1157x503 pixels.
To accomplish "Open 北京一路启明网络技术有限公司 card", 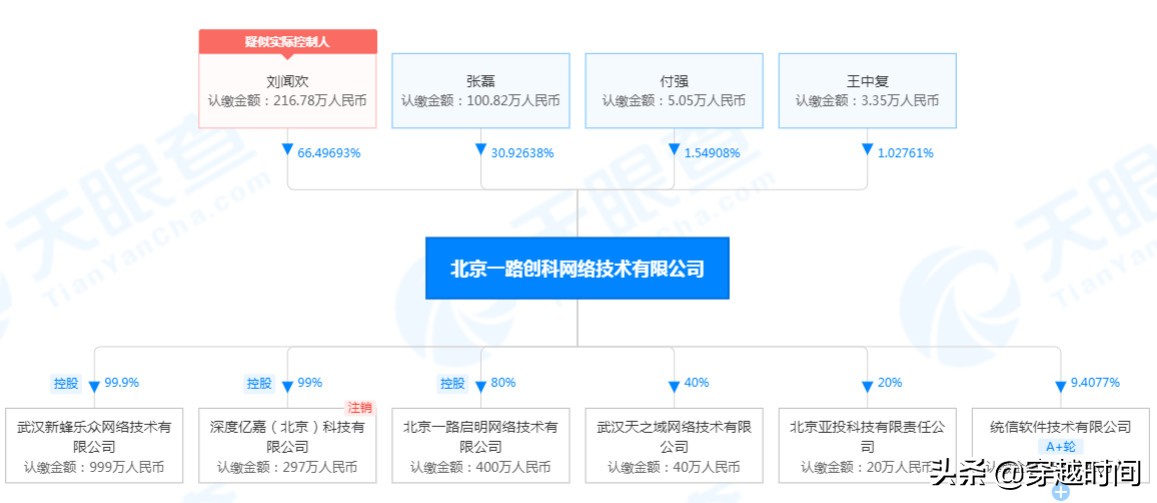I will pos(480,445).
